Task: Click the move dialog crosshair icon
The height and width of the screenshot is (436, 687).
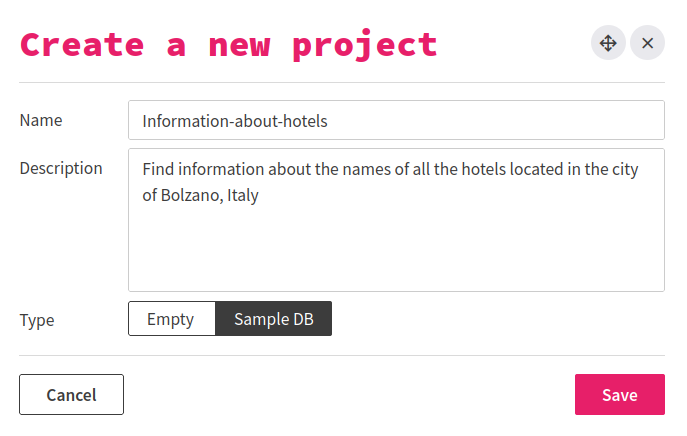Action: pos(607,43)
